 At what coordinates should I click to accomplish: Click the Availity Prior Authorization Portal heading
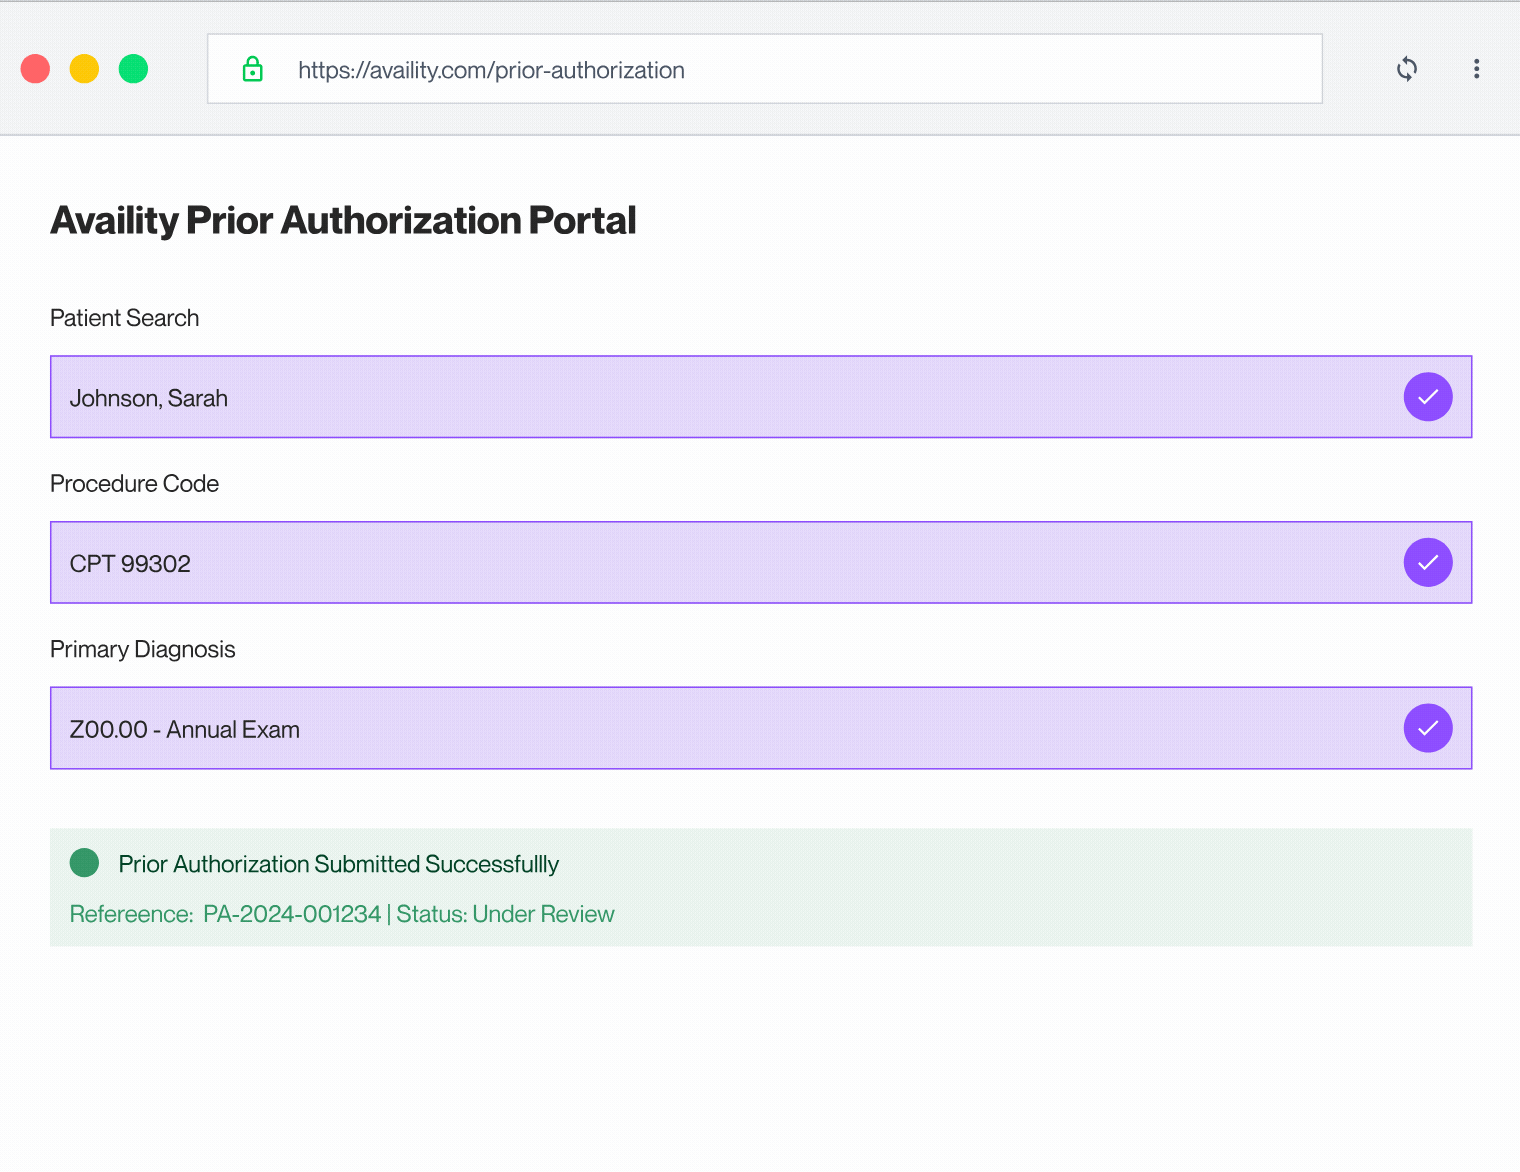tap(343, 220)
